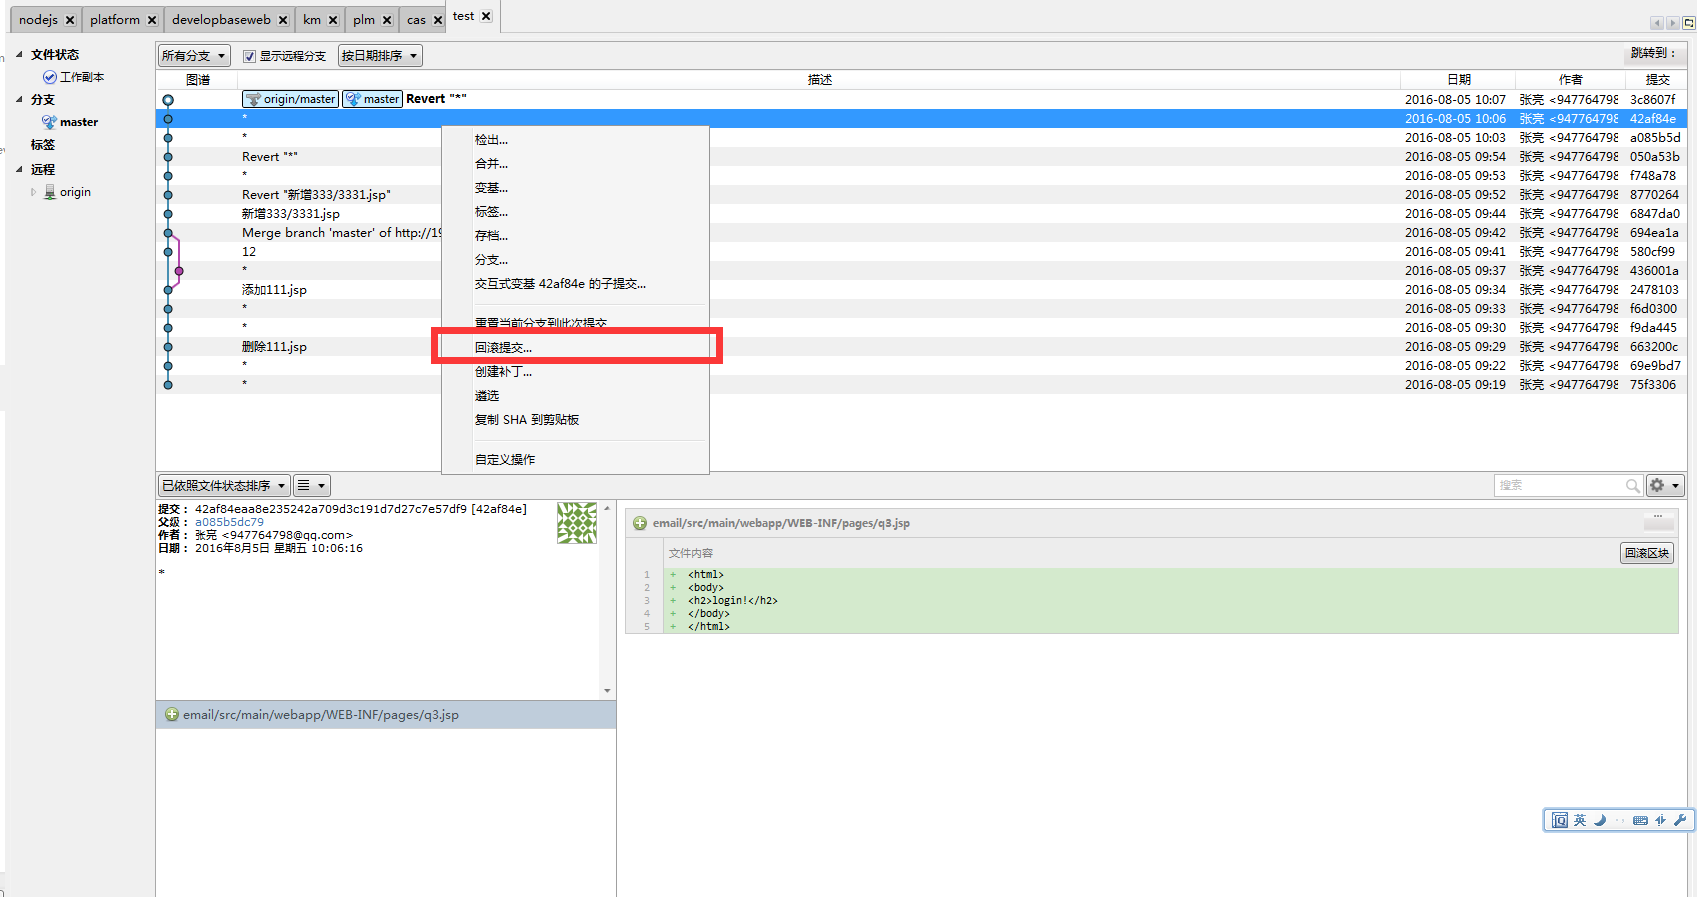The height and width of the screenshot is (897, 1697).
Task: Close the nodejs repository tab
Action: [x=70, y=20]
